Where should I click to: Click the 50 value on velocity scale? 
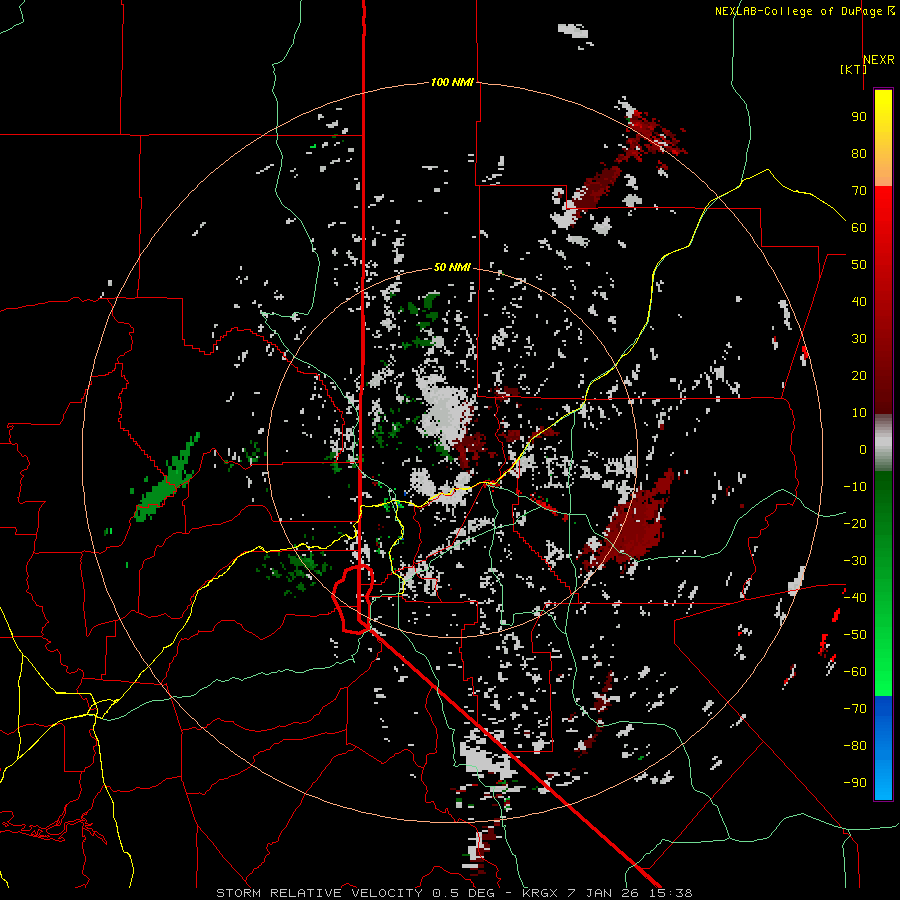859,265
